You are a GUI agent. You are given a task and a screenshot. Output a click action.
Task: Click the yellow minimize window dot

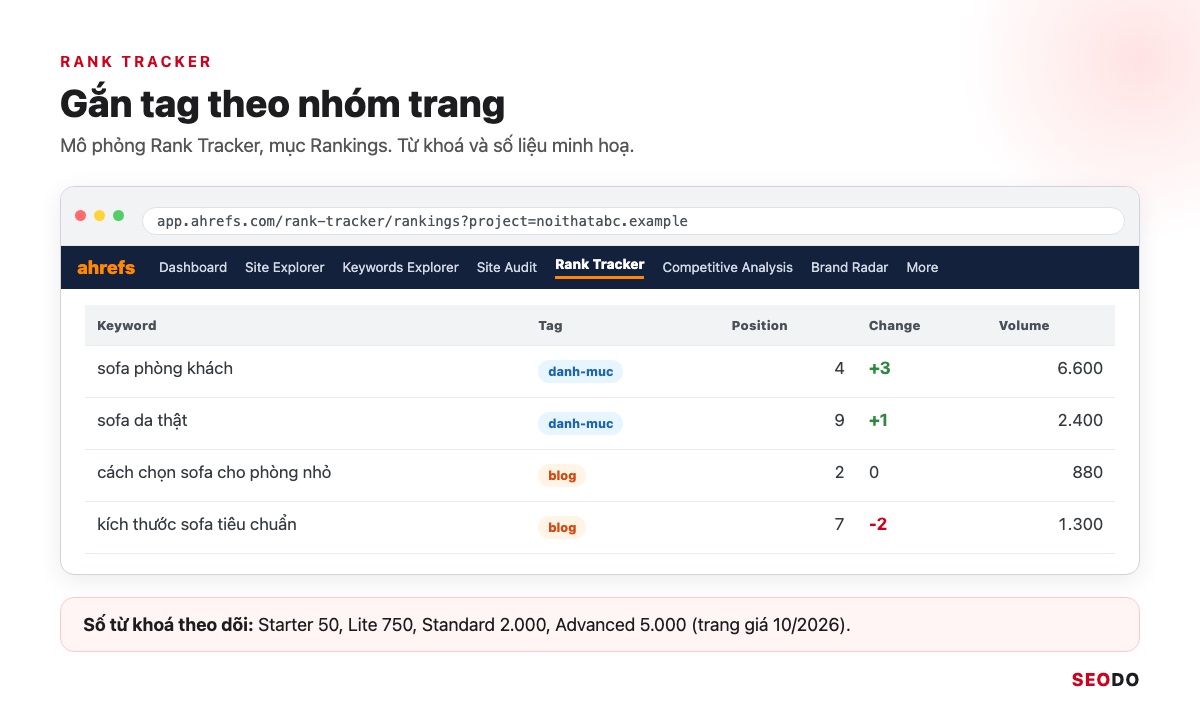pyautogui.click(x=100, y=215)
